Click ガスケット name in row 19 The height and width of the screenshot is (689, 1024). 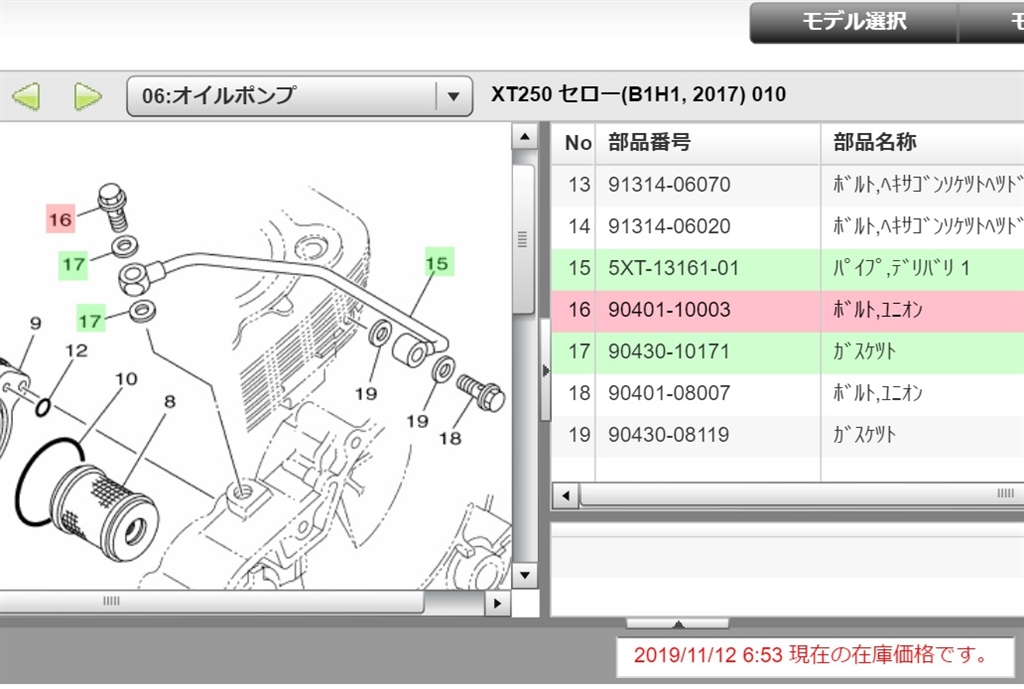coord(864,436)
